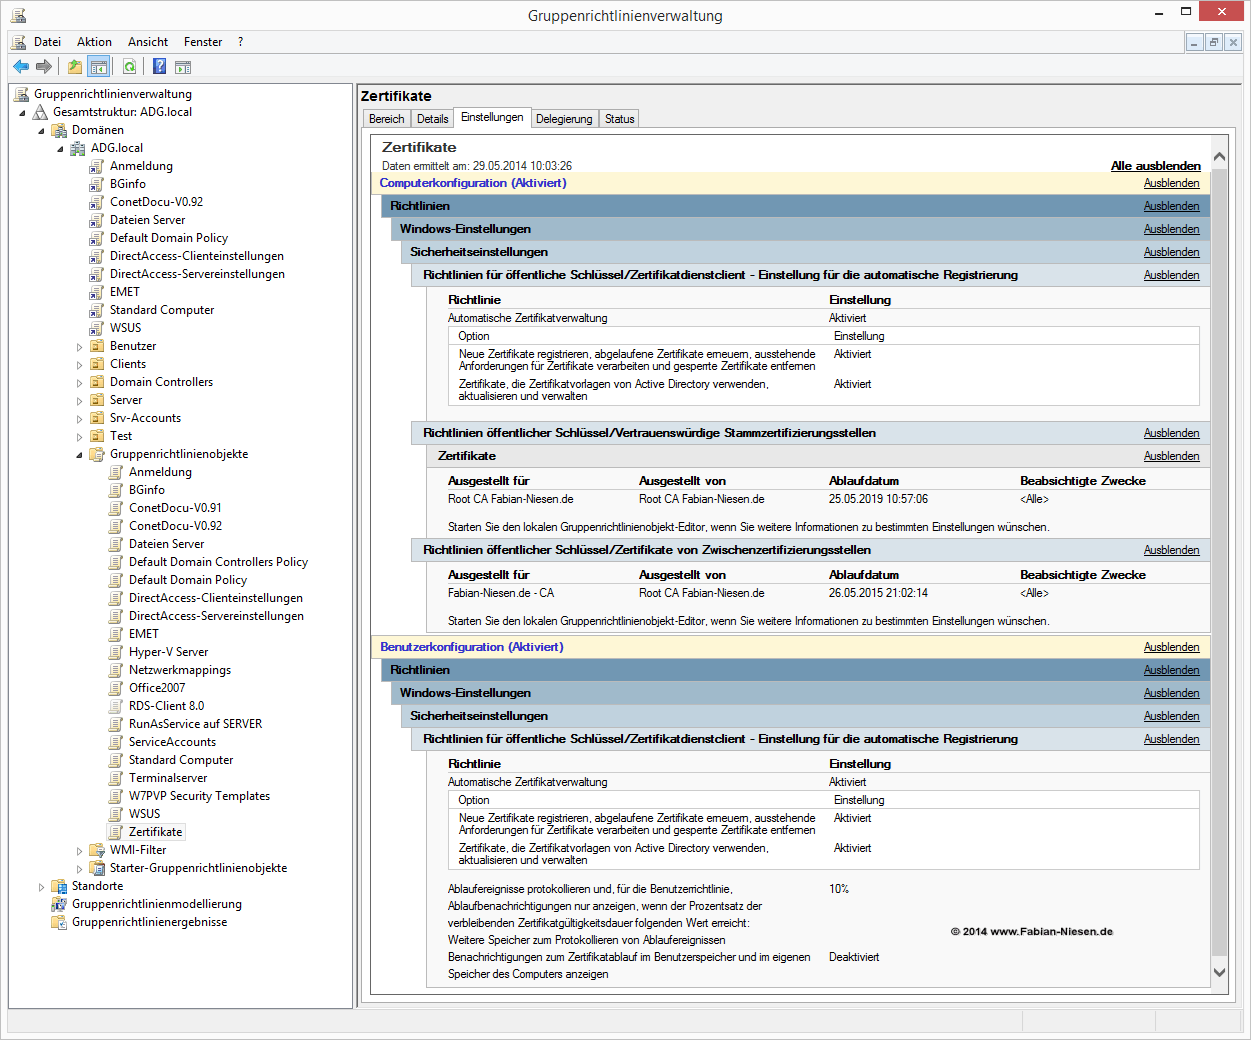Viewport: 1251px width, 1040px height.
Task: Expand the Benutzer organizational unit
Action: click(80, 347)
